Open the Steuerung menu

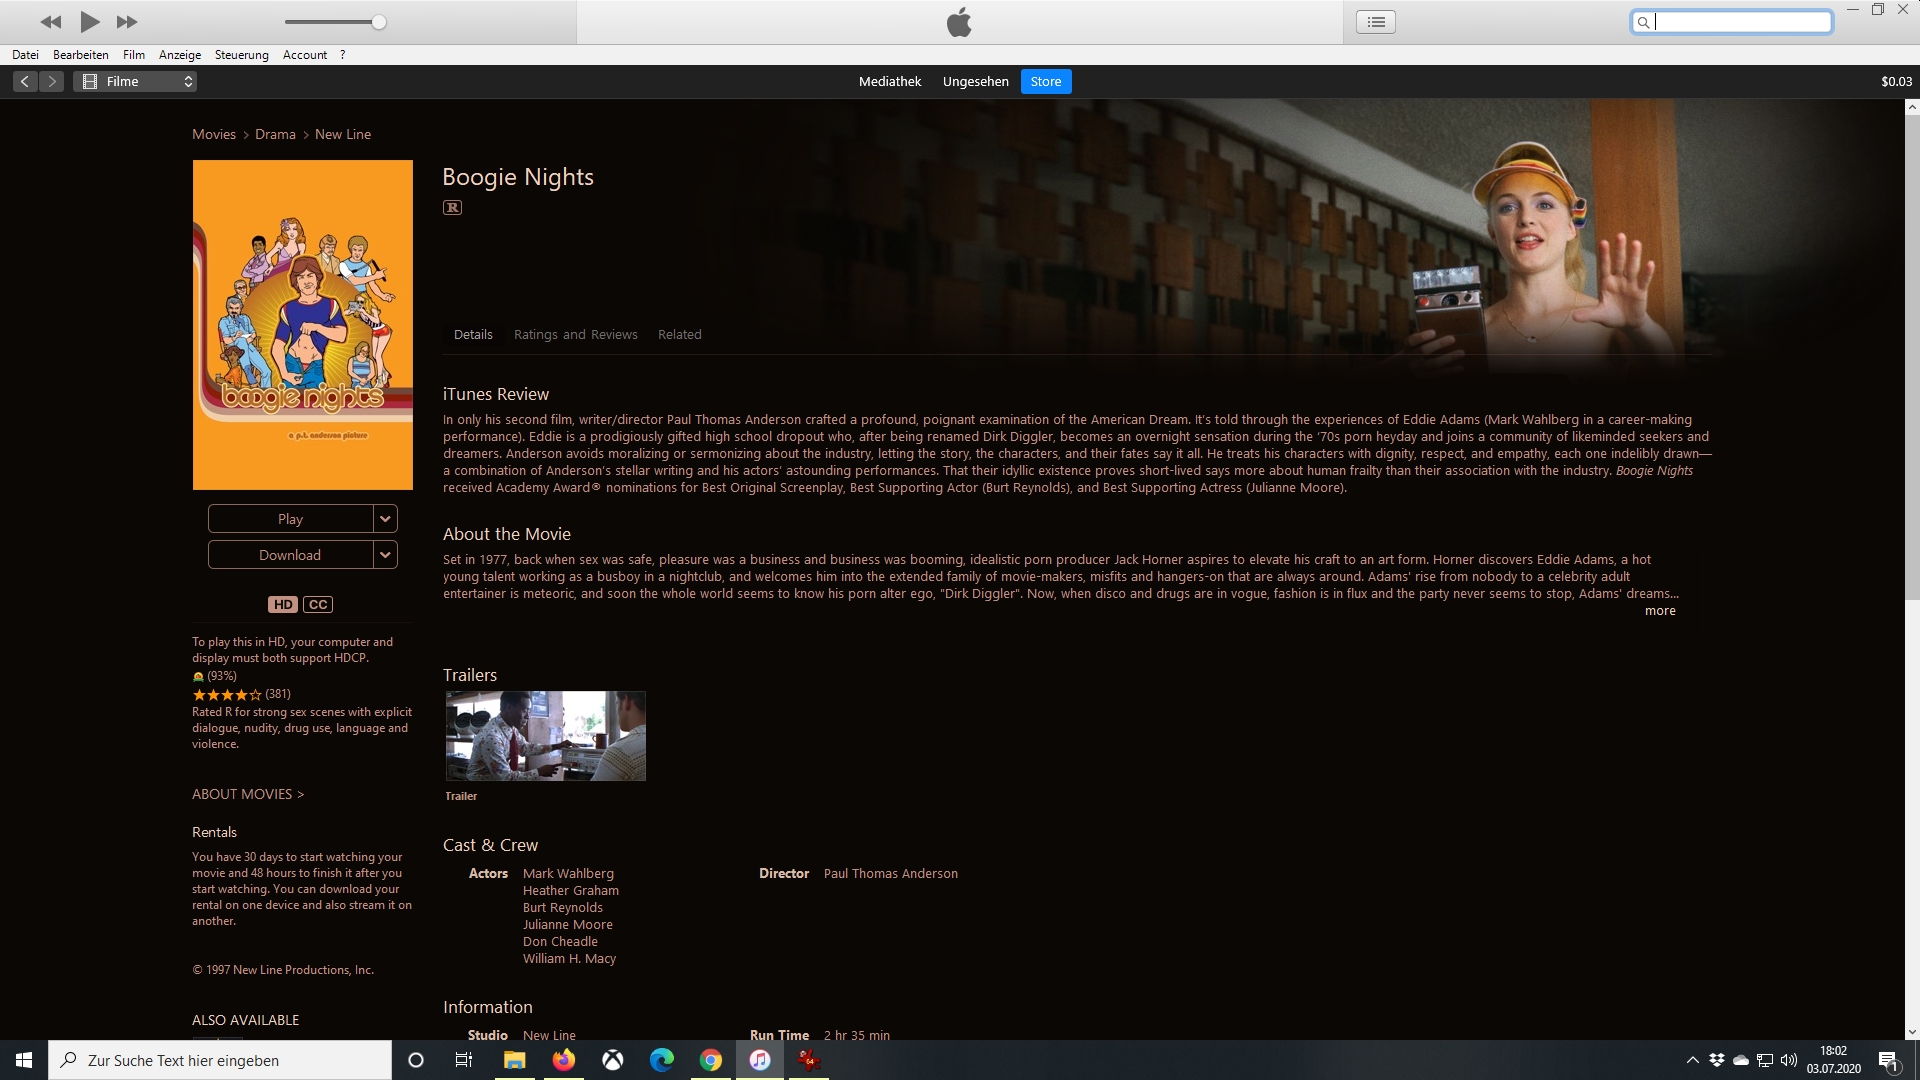(x=241, y=55)
